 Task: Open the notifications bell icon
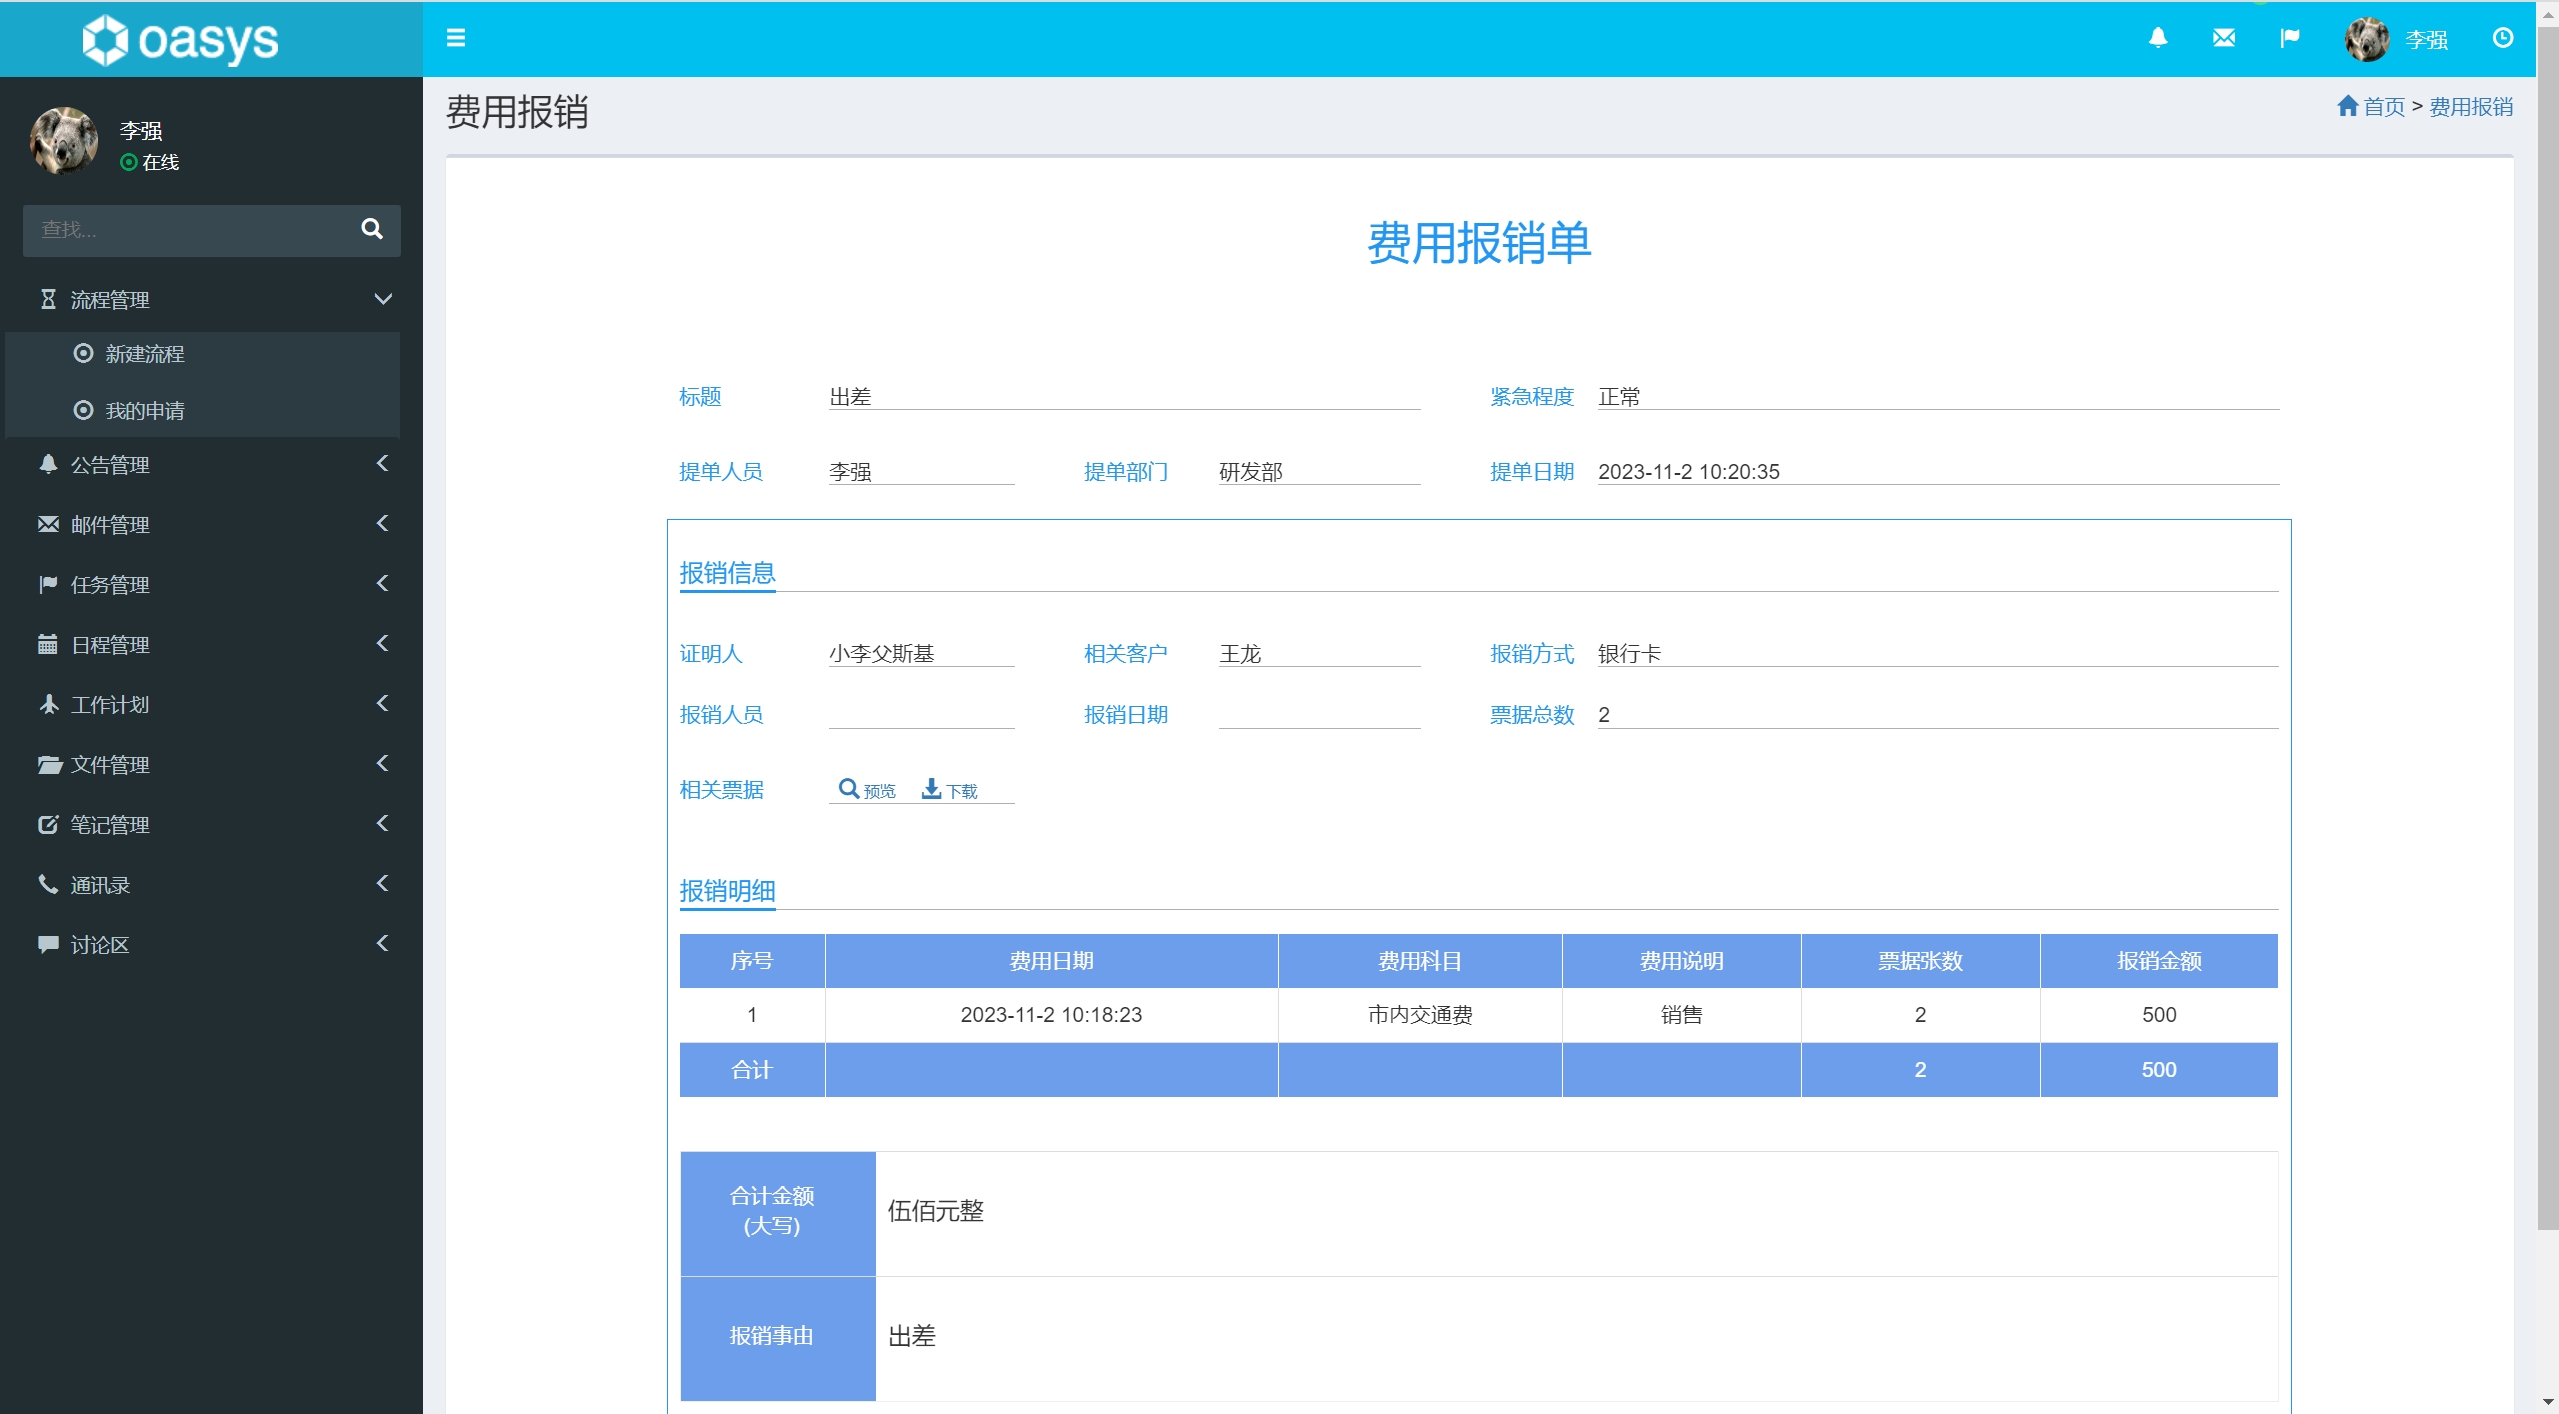click(x=2158, y=38)
